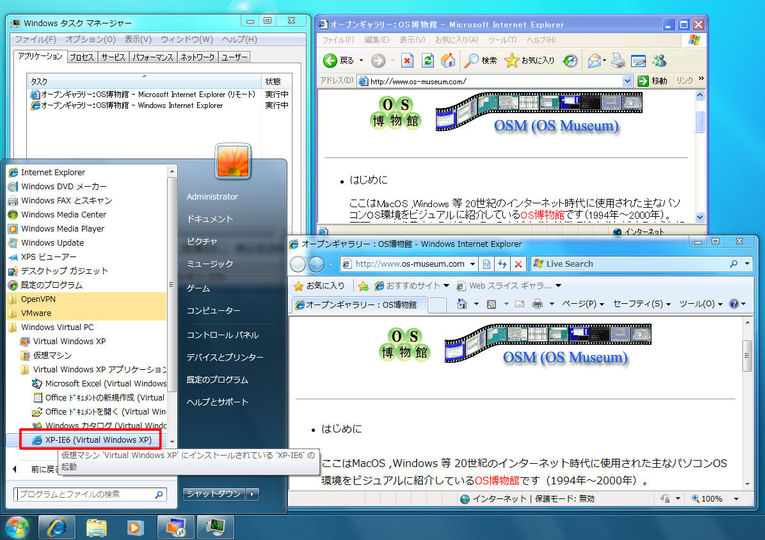This screenshot has height=540, width=765.
Task: Open Windows Media Player on taskbar
Action: (x=135, y=527)
